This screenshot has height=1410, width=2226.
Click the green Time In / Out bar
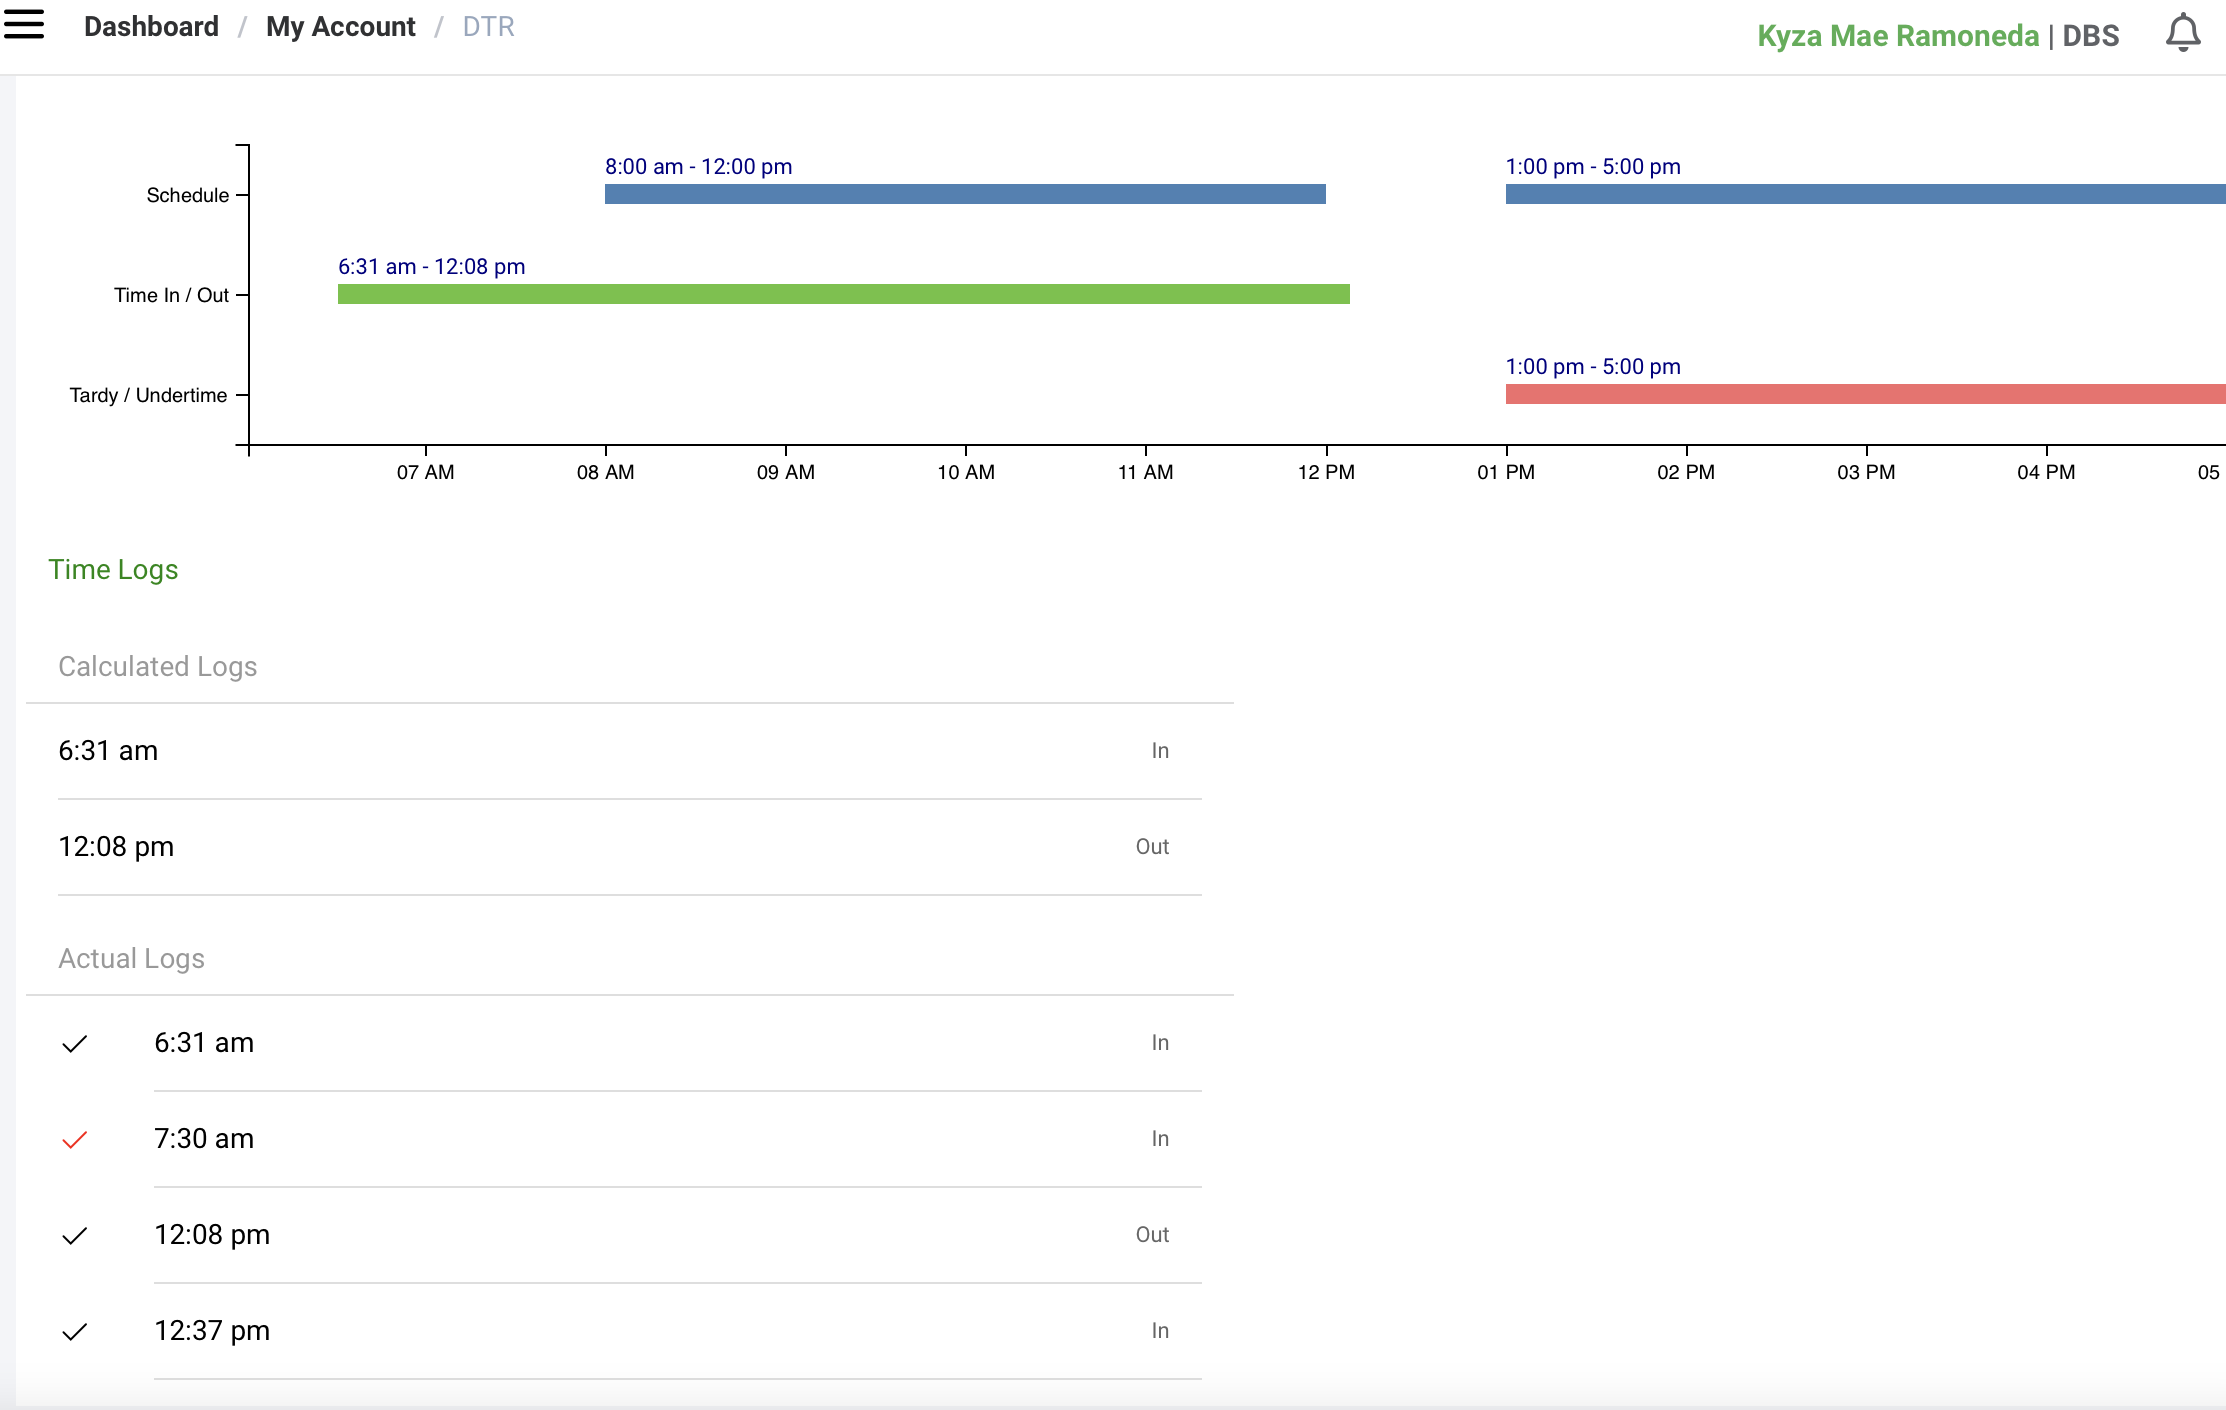tap(843, 294)
